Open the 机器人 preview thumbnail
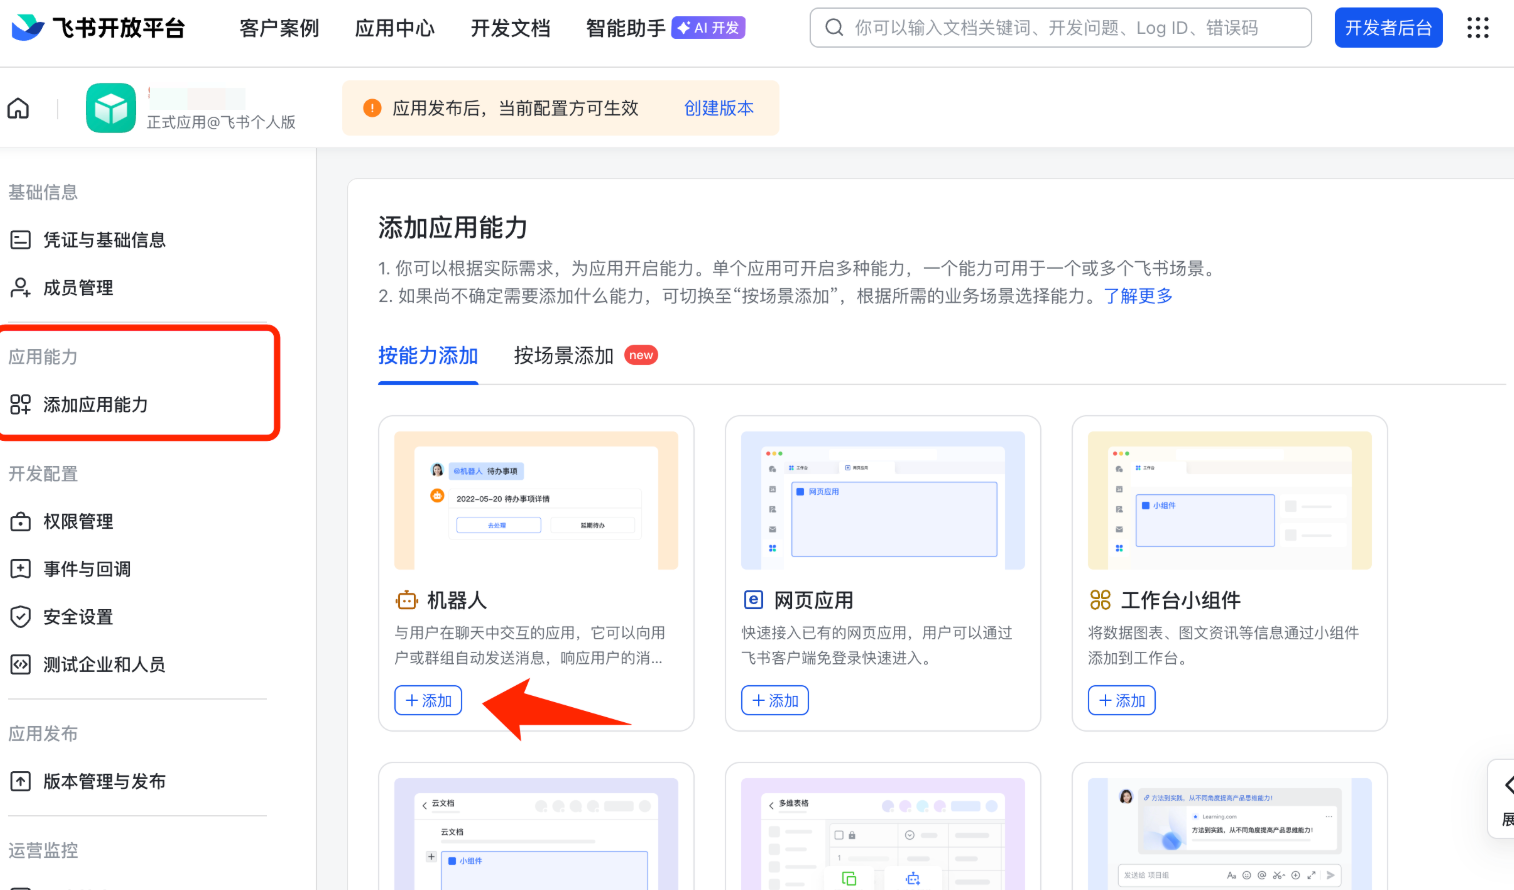The image size is (1514, 890). (536, 500)
